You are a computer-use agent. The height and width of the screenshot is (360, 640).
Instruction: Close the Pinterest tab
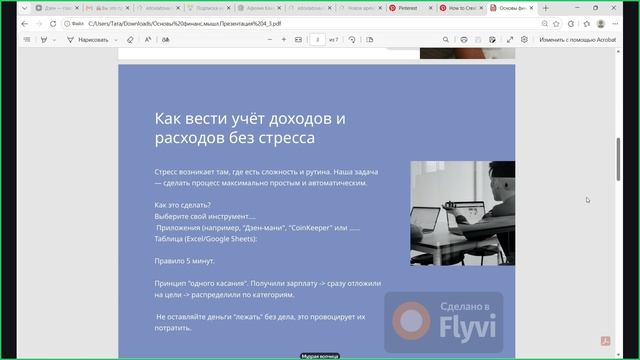(x=430, y=8)
